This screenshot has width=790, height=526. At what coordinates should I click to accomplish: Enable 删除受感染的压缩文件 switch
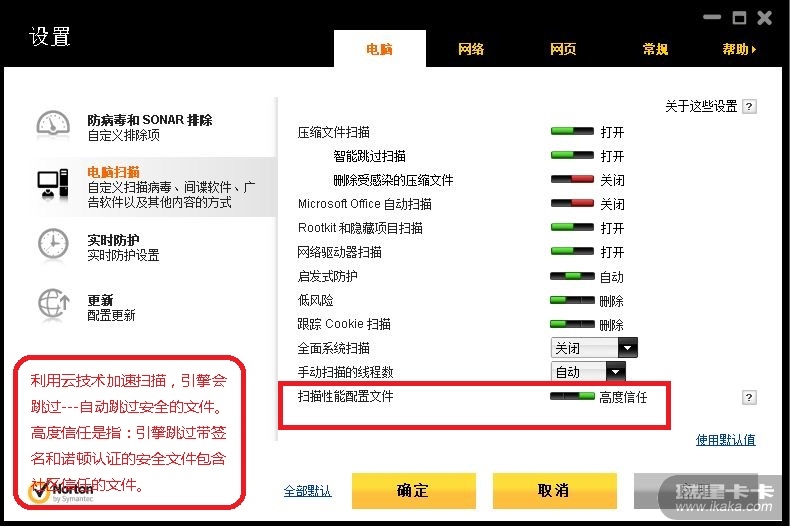point(572,179)
